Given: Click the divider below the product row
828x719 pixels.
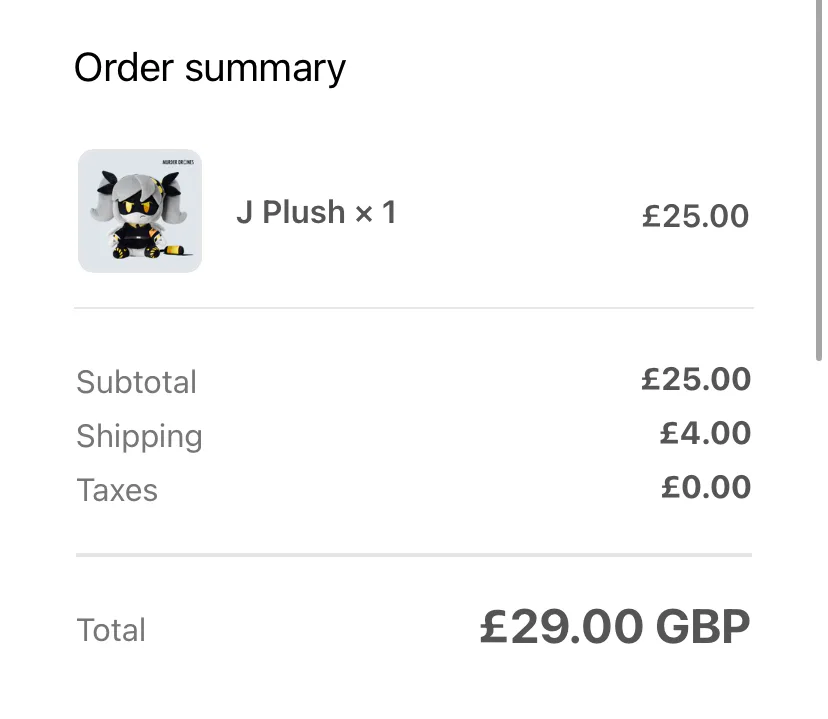Looking at the screenshot, I should (x=414, y=307).
